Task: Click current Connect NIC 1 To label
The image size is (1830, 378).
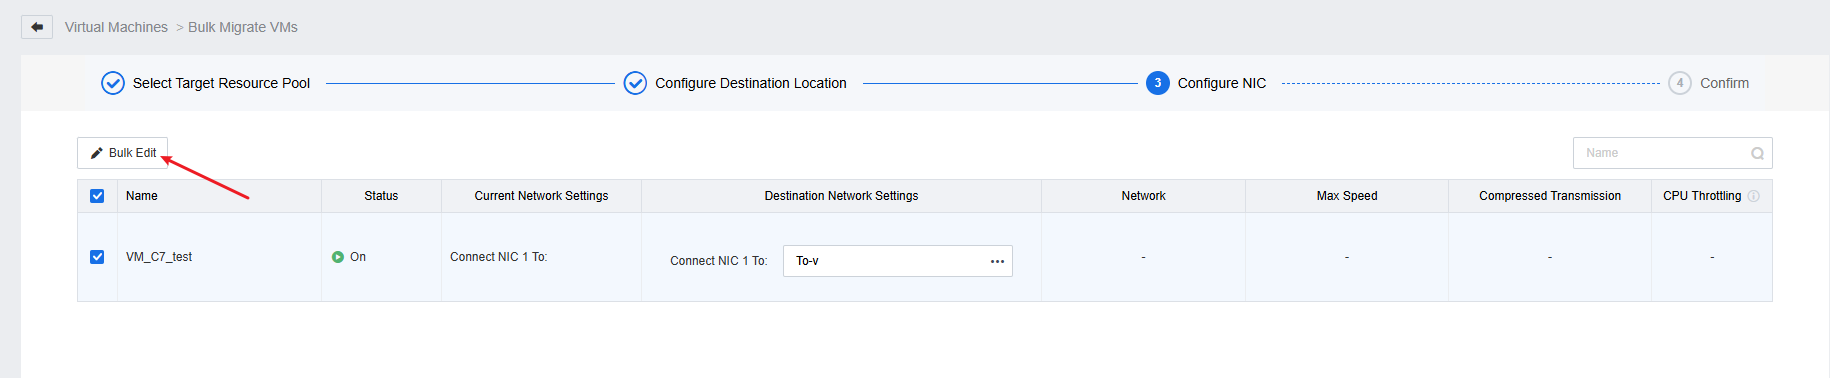Action: pyautogui.click(x=499, y=257)
